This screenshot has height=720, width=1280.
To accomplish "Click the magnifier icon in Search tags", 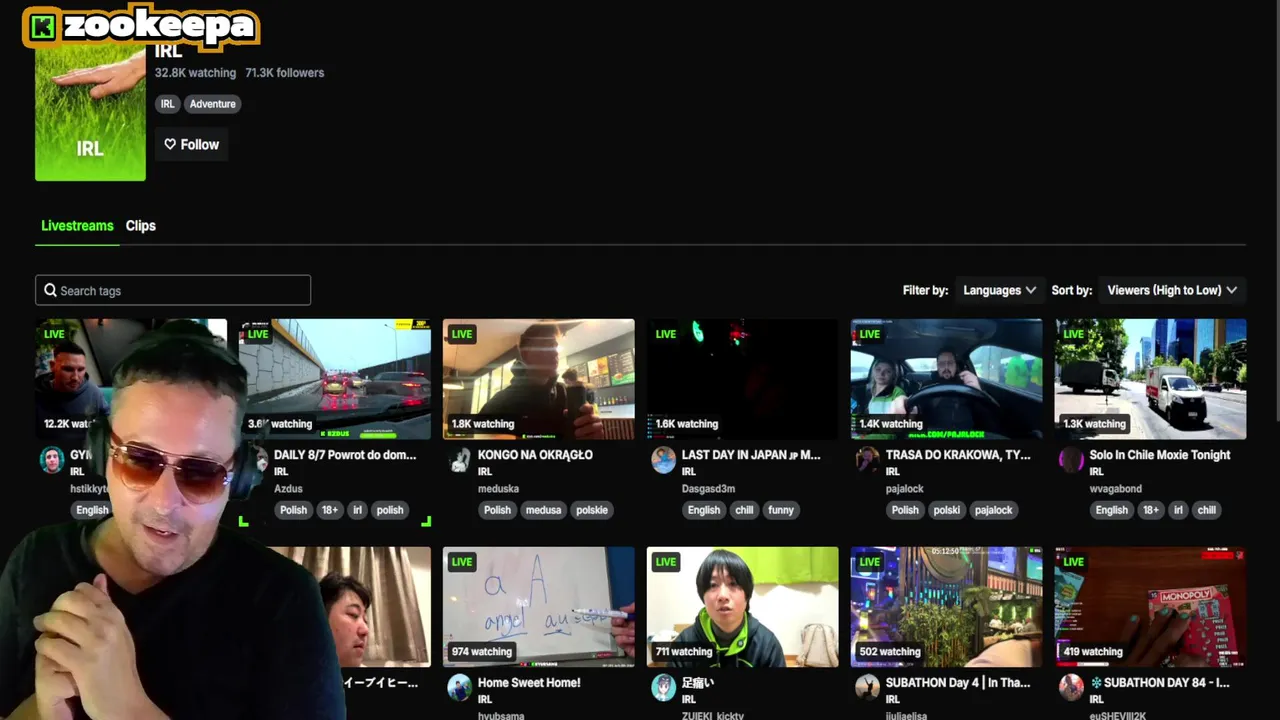I will point(50,290).
